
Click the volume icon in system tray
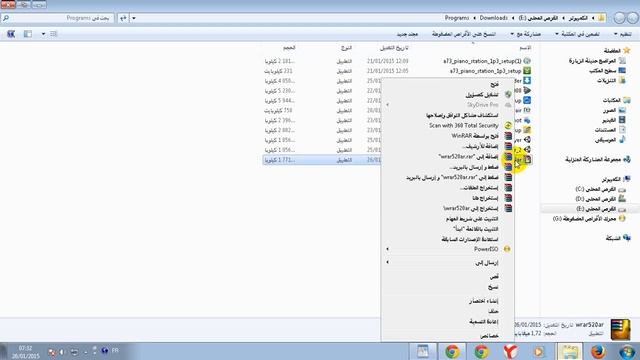62,351
